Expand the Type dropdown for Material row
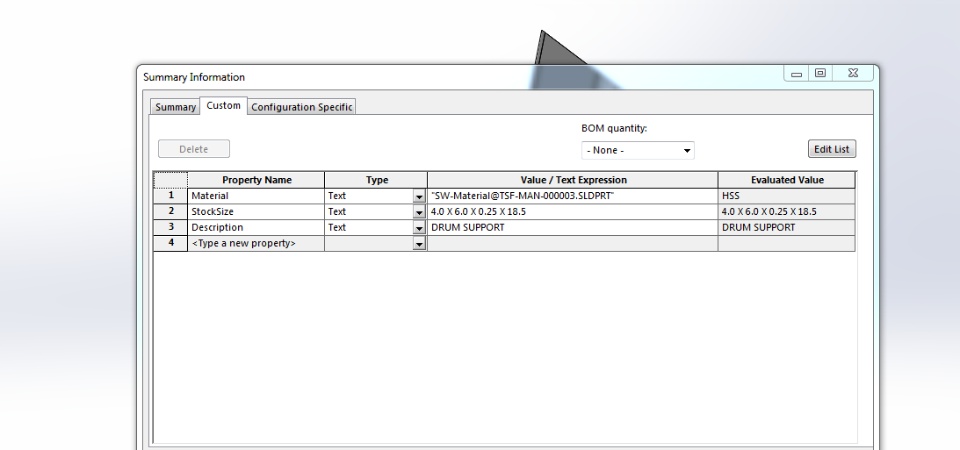Screen dimensions: 960x450 419,197
